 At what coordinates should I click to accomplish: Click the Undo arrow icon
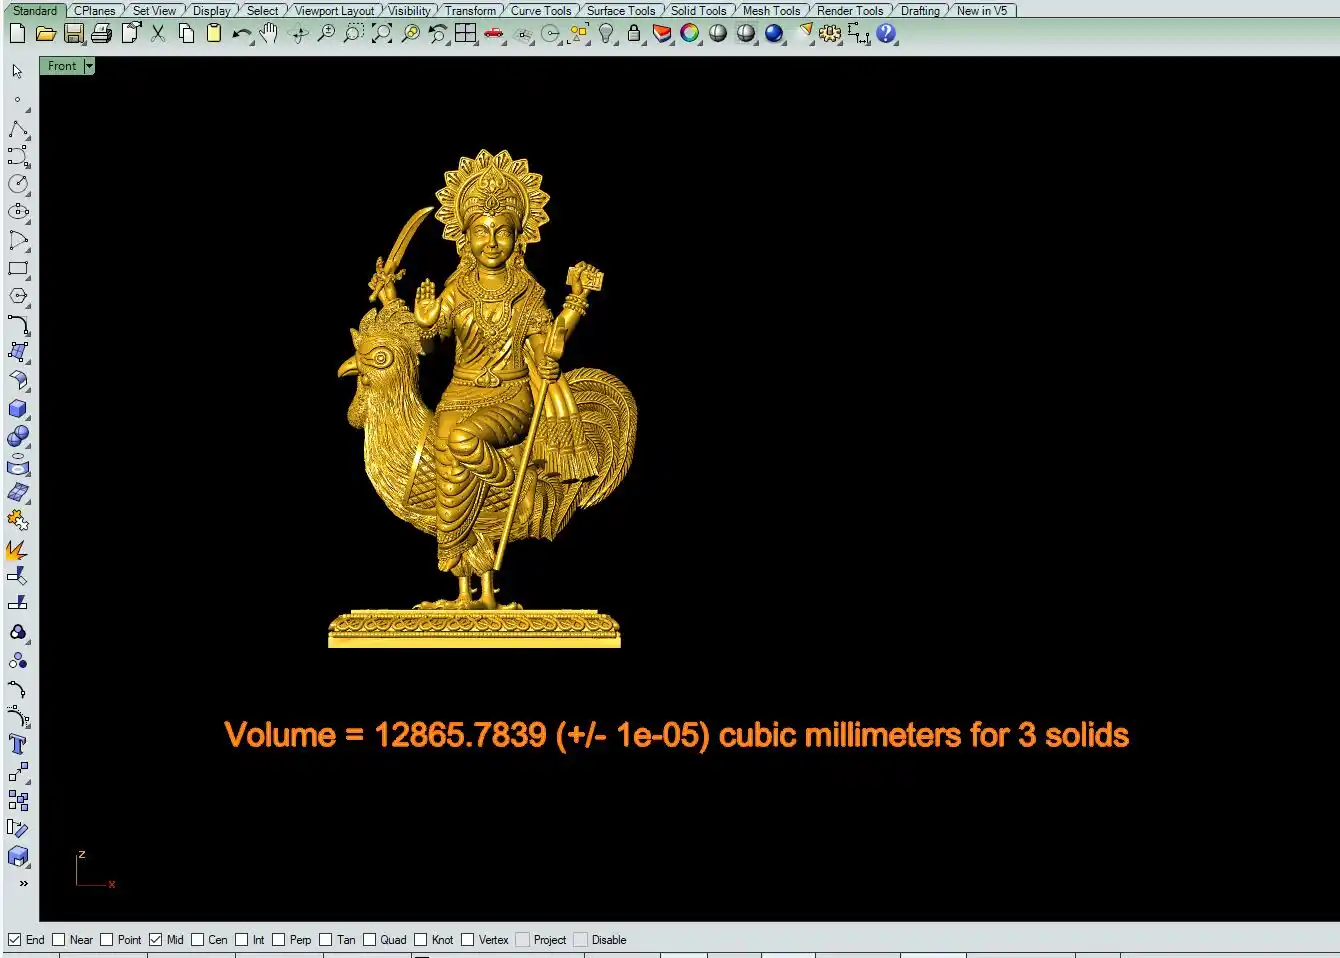241,33
